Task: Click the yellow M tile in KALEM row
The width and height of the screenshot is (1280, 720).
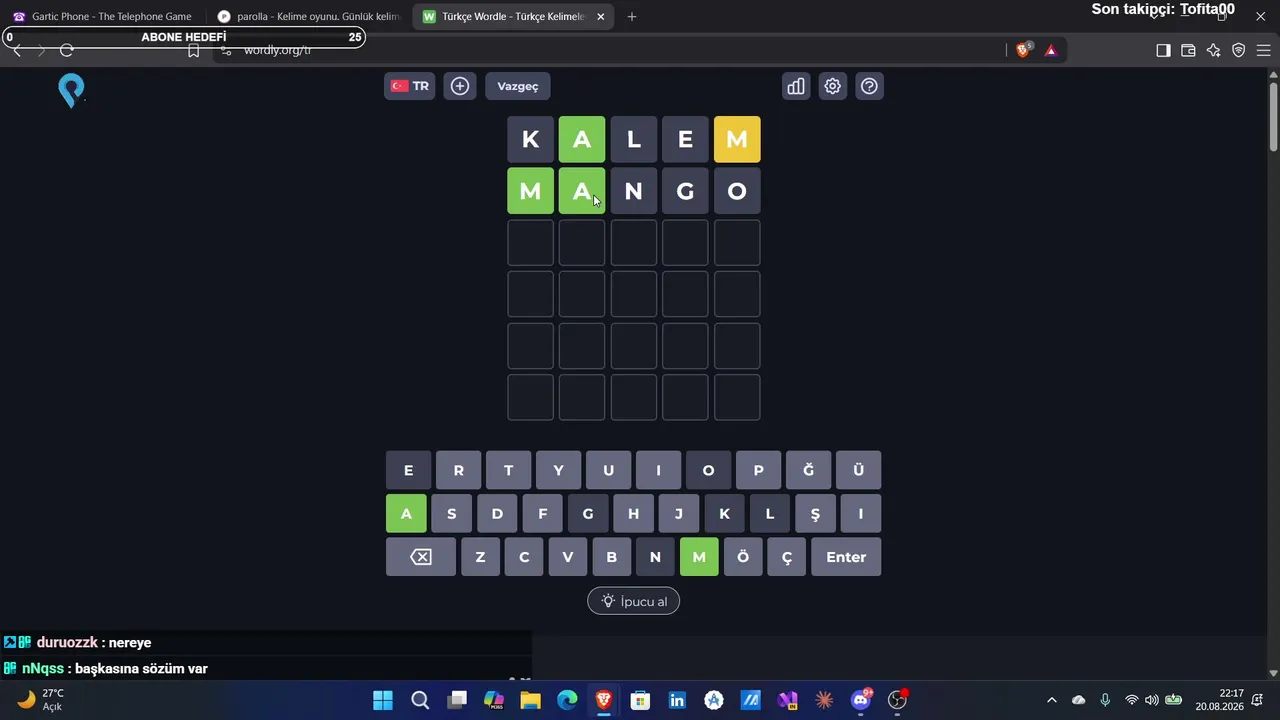Action: 737,139
